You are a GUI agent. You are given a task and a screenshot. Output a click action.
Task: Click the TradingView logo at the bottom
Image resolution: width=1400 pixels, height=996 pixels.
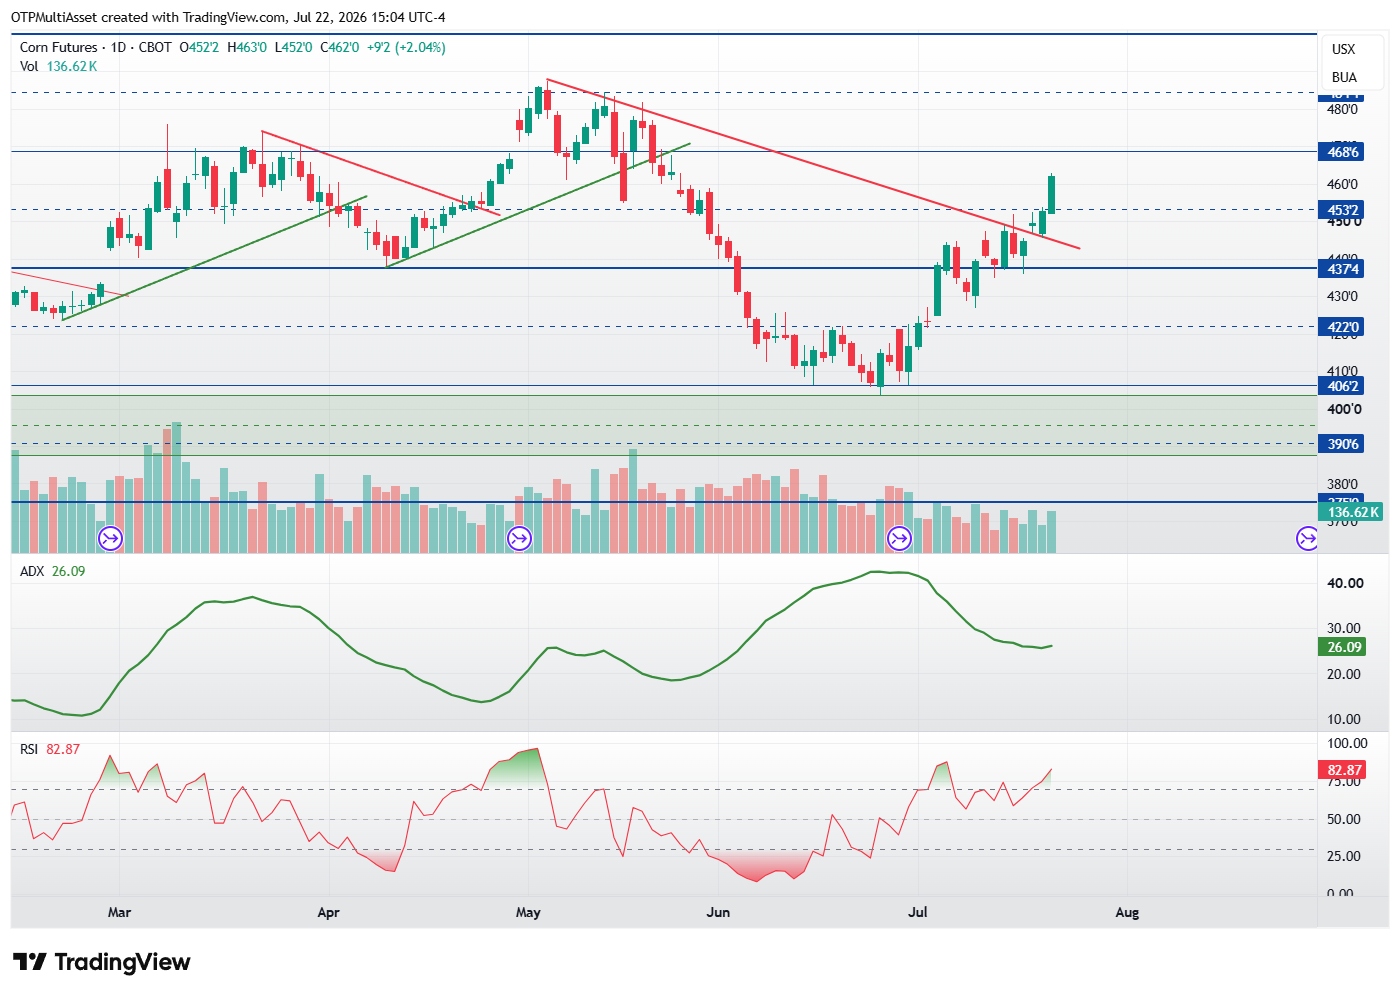click(101, 962)
